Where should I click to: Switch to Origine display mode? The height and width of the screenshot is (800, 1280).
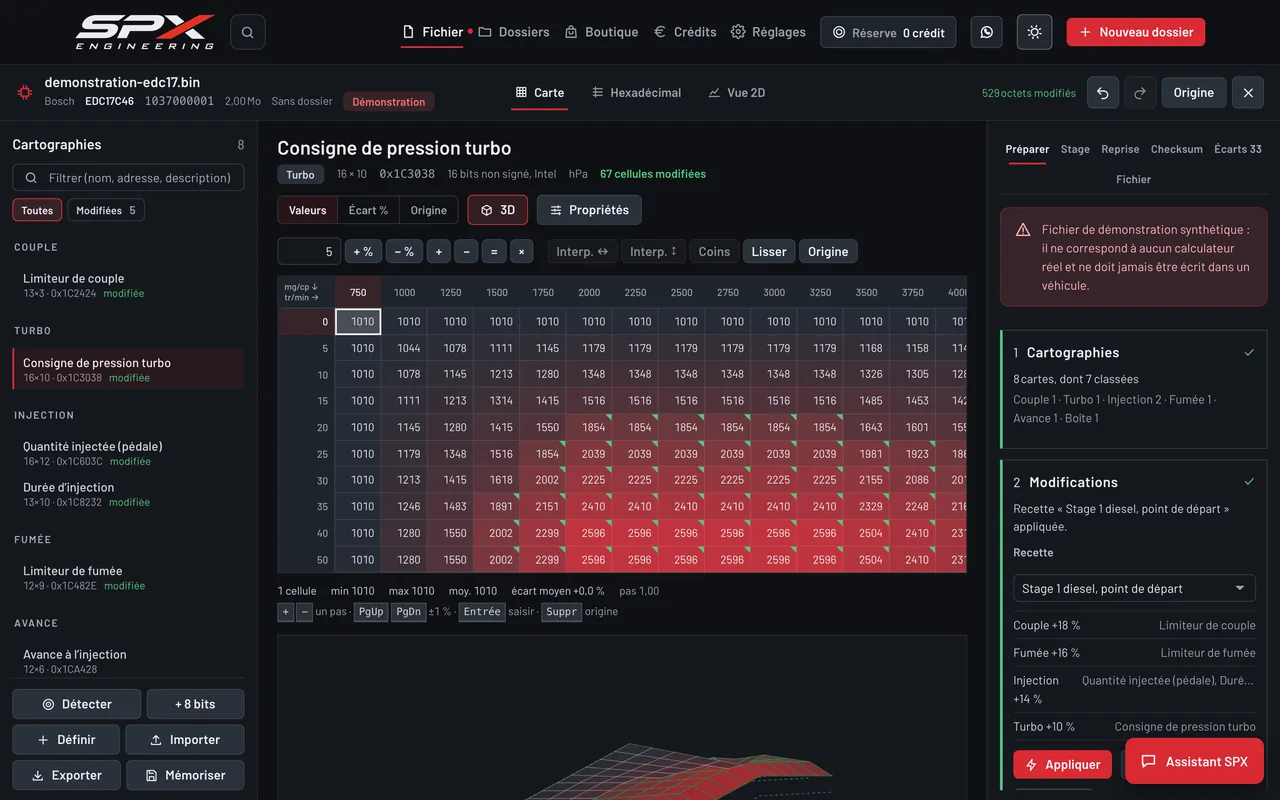tap(429, 210)
